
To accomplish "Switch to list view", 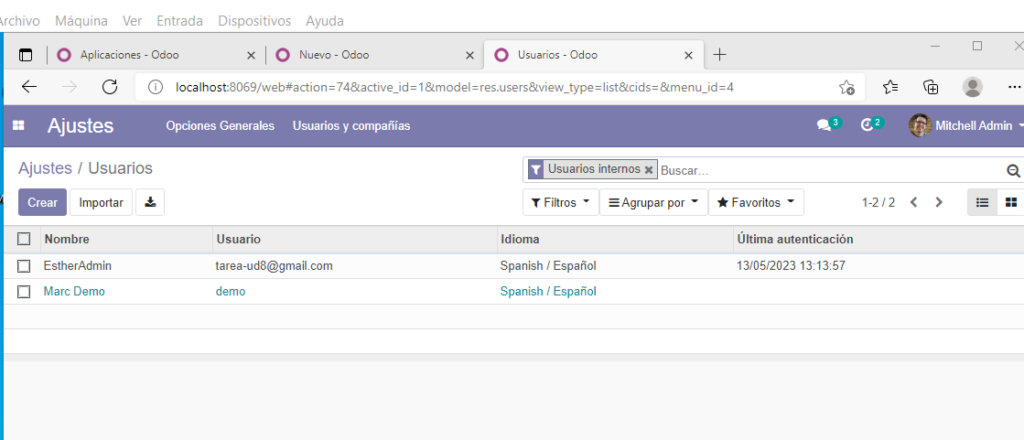I will tap(982, 202).
